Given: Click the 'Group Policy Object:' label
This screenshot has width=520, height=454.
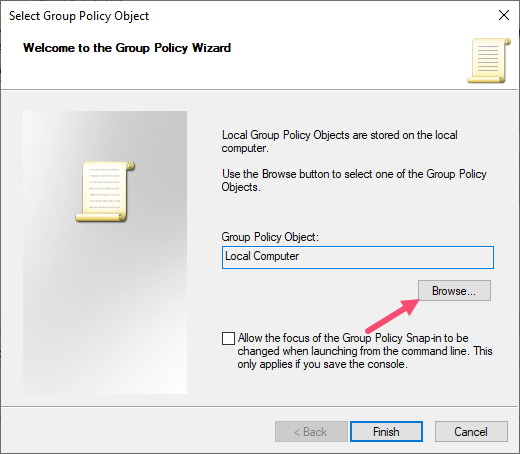Looking at the screenshot, I should click(x=270, y=237).
